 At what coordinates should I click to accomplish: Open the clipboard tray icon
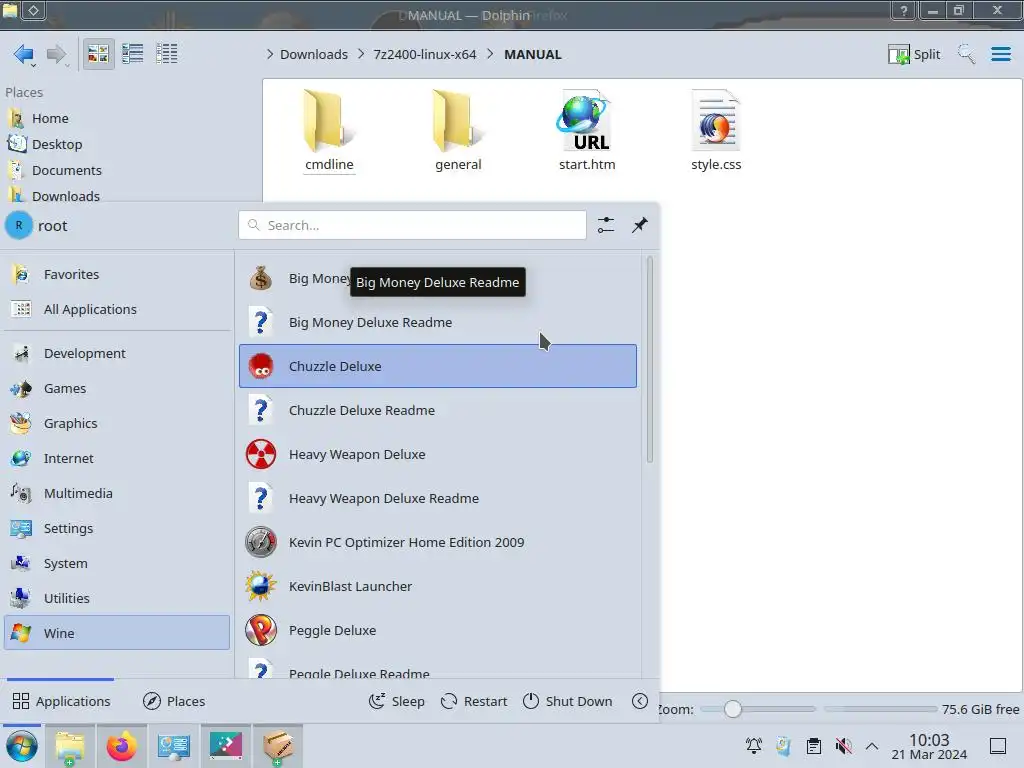pyautogui.click(x=813, y=745)
